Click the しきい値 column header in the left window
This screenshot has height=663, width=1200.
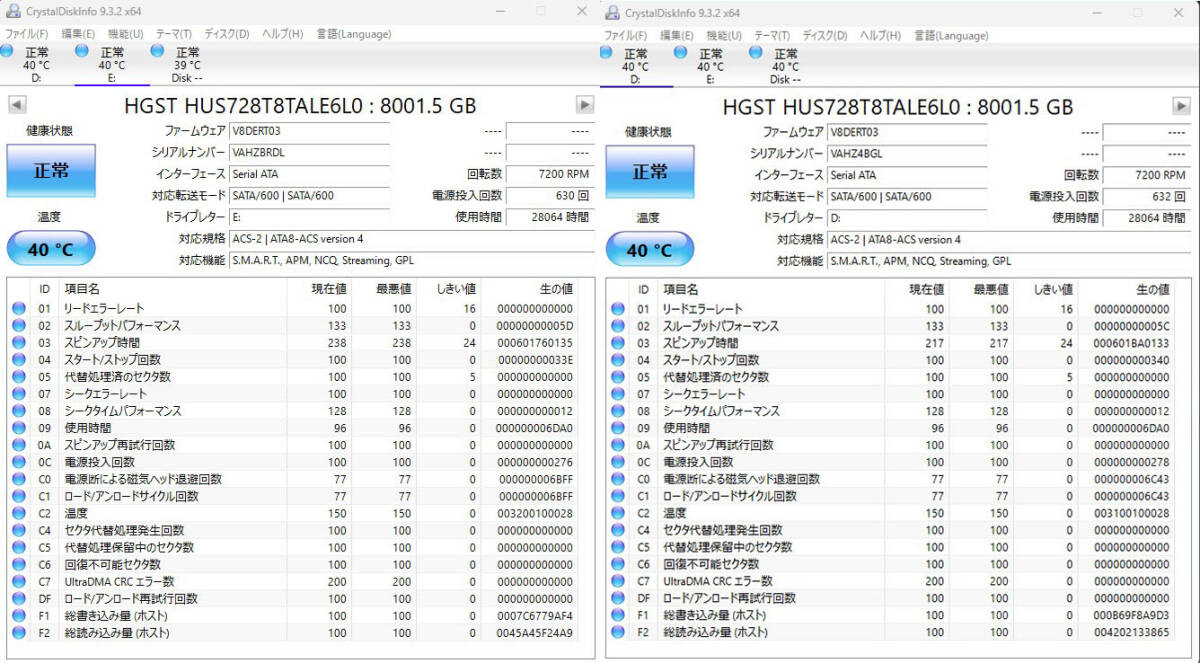(457, 289)
